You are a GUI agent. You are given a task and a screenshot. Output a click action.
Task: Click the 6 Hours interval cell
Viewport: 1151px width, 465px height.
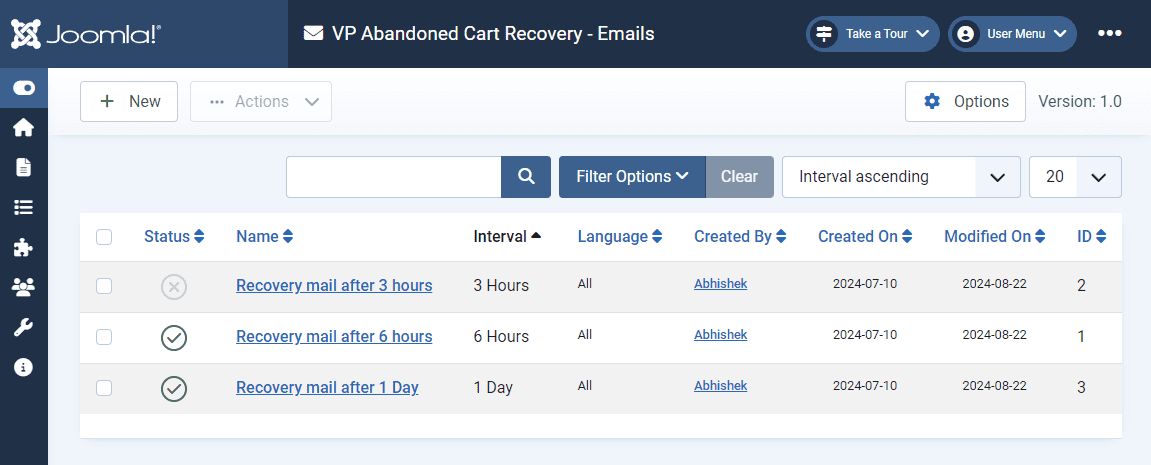tap(501, 336)
